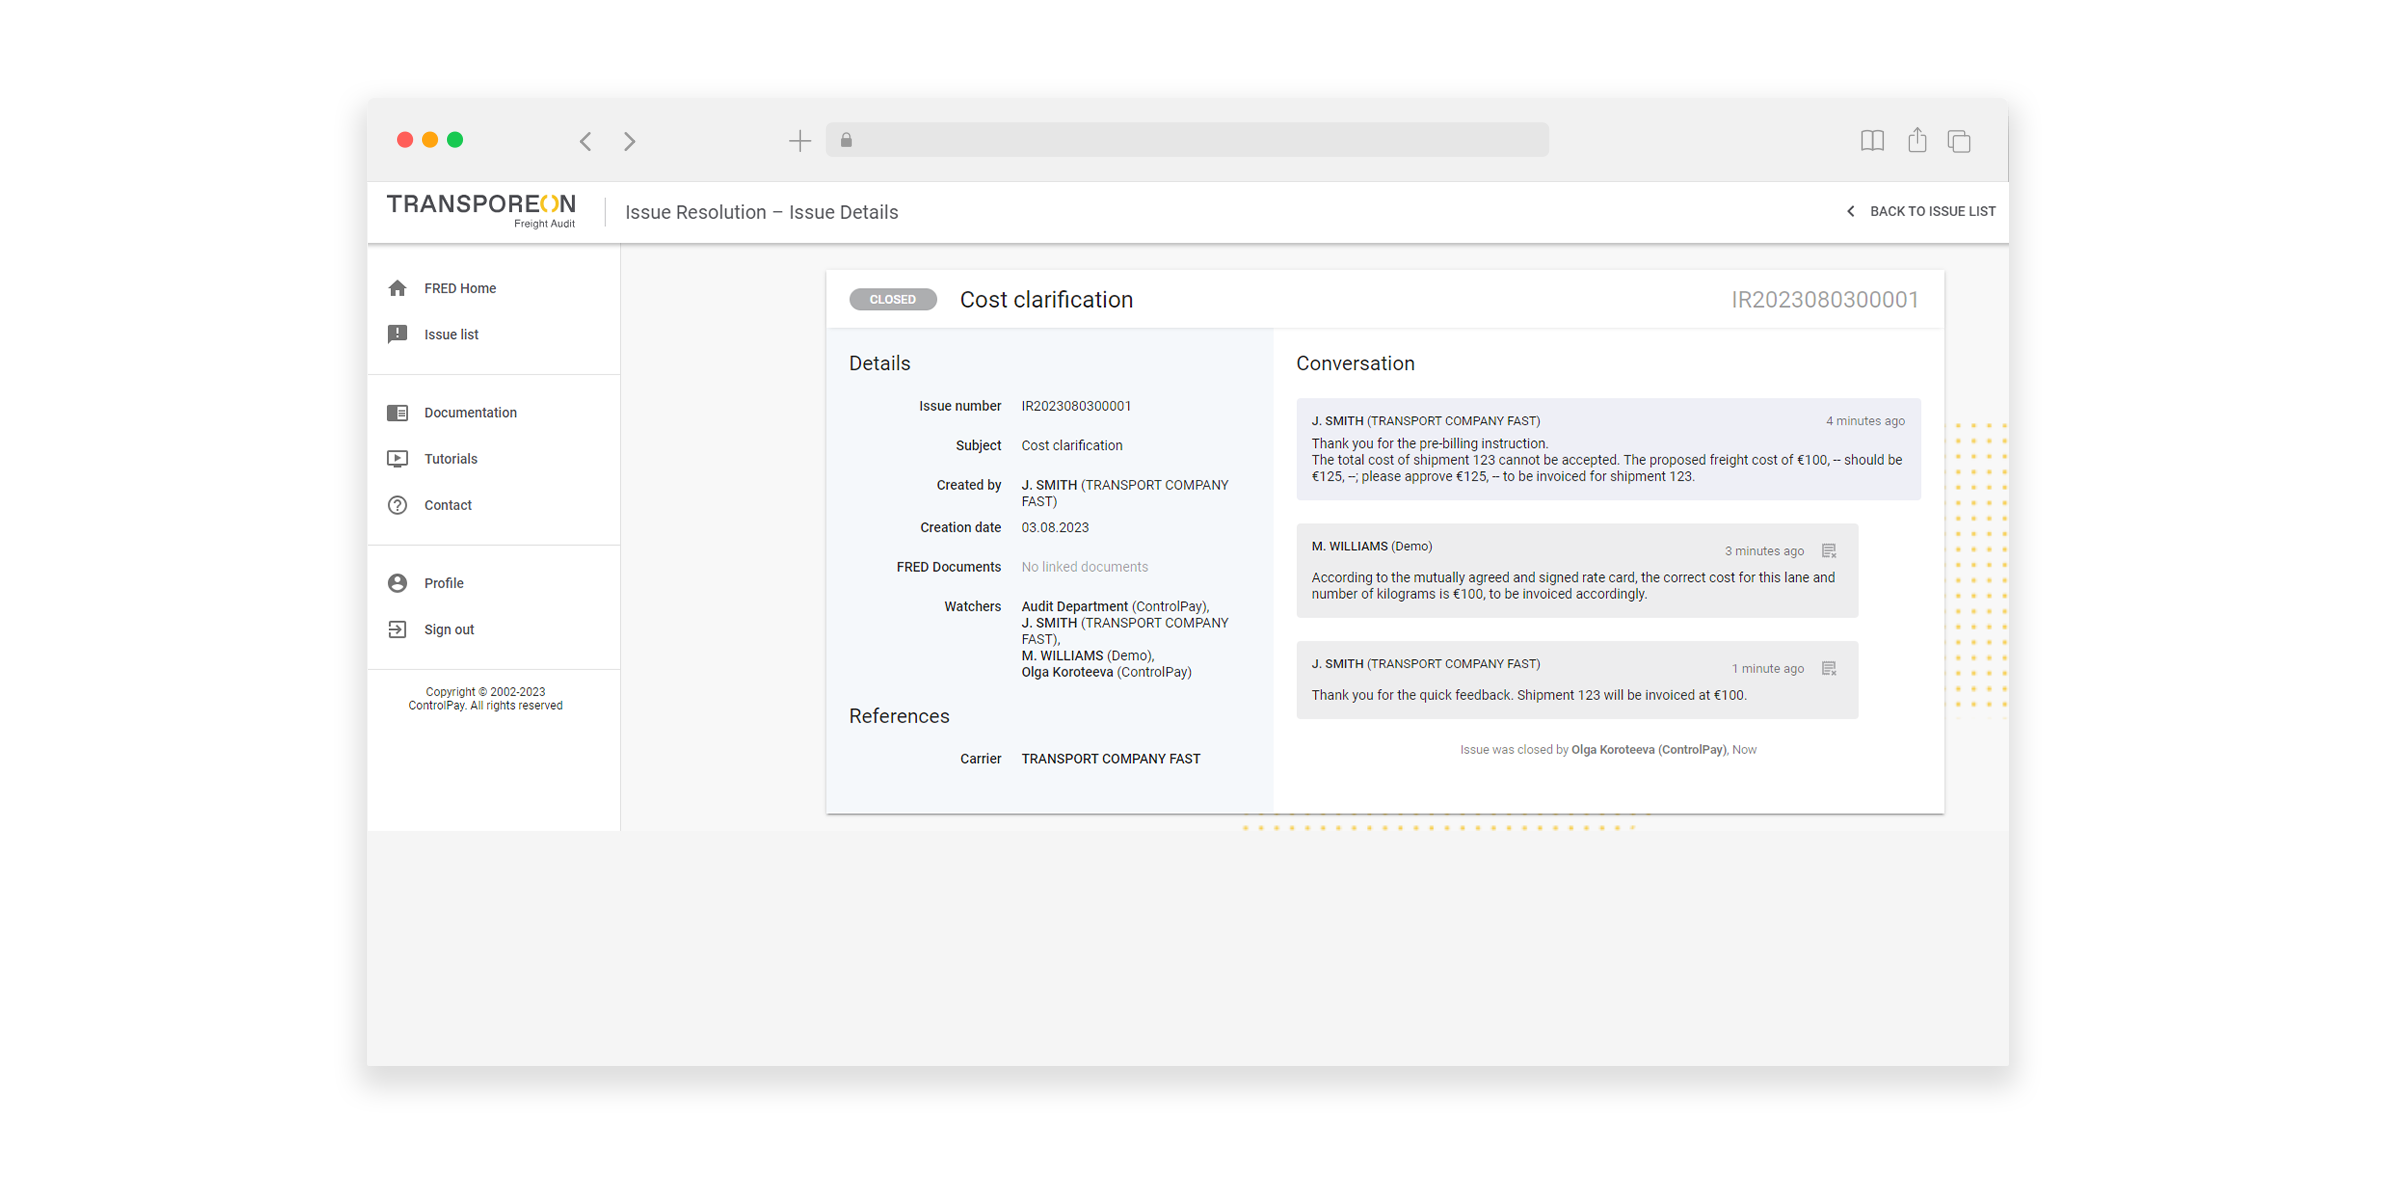Select the FRED Home house icon

point(398,288)
